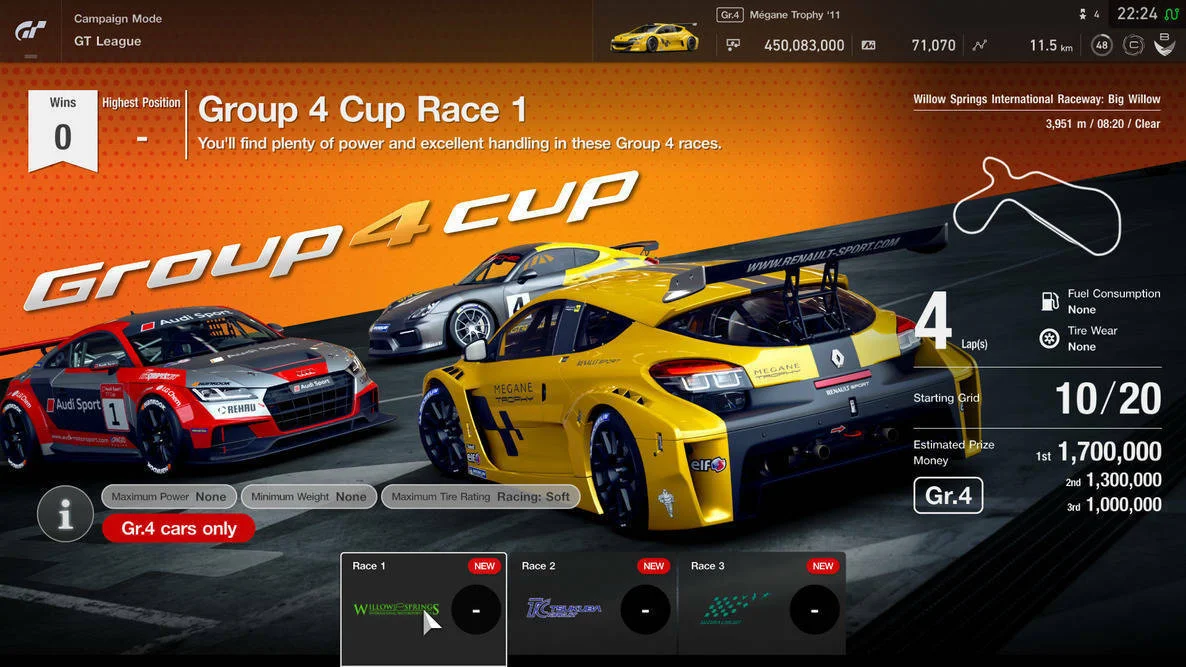This screenshot has width=1186, height=667.
Task: Click the information icon above Gr.4 cars only
Action: (65, 513)
